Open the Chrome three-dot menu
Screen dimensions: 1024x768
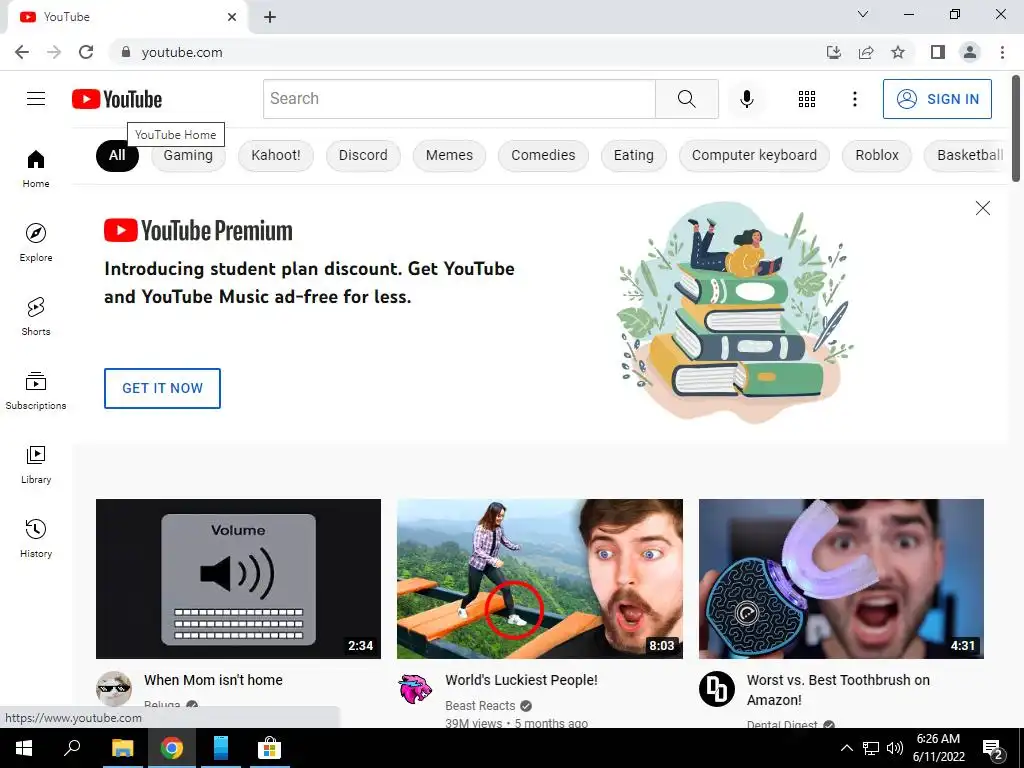(1002, 52)
